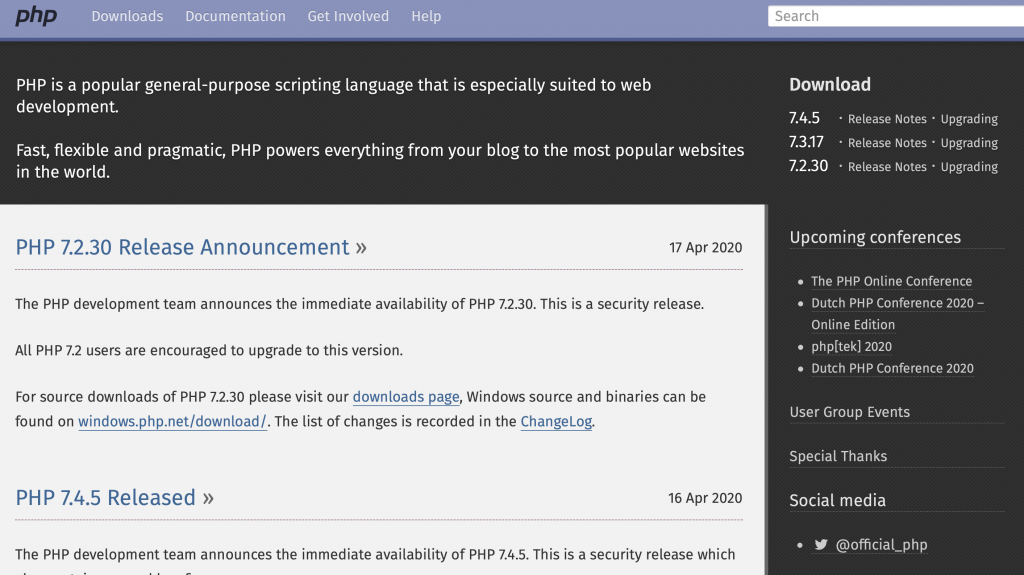Follow the downloads page link
The height and width of the screenshot is (575, 1024).
(406, 397)
